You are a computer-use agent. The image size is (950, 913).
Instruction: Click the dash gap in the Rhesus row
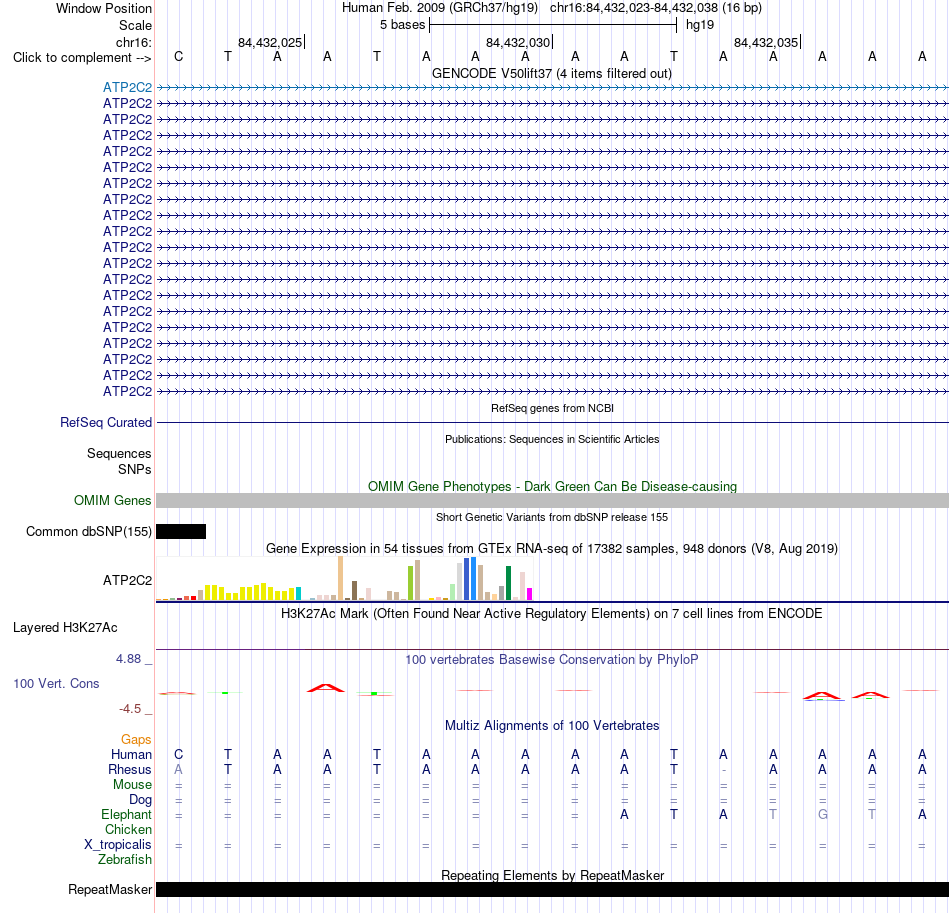[723, 770]
